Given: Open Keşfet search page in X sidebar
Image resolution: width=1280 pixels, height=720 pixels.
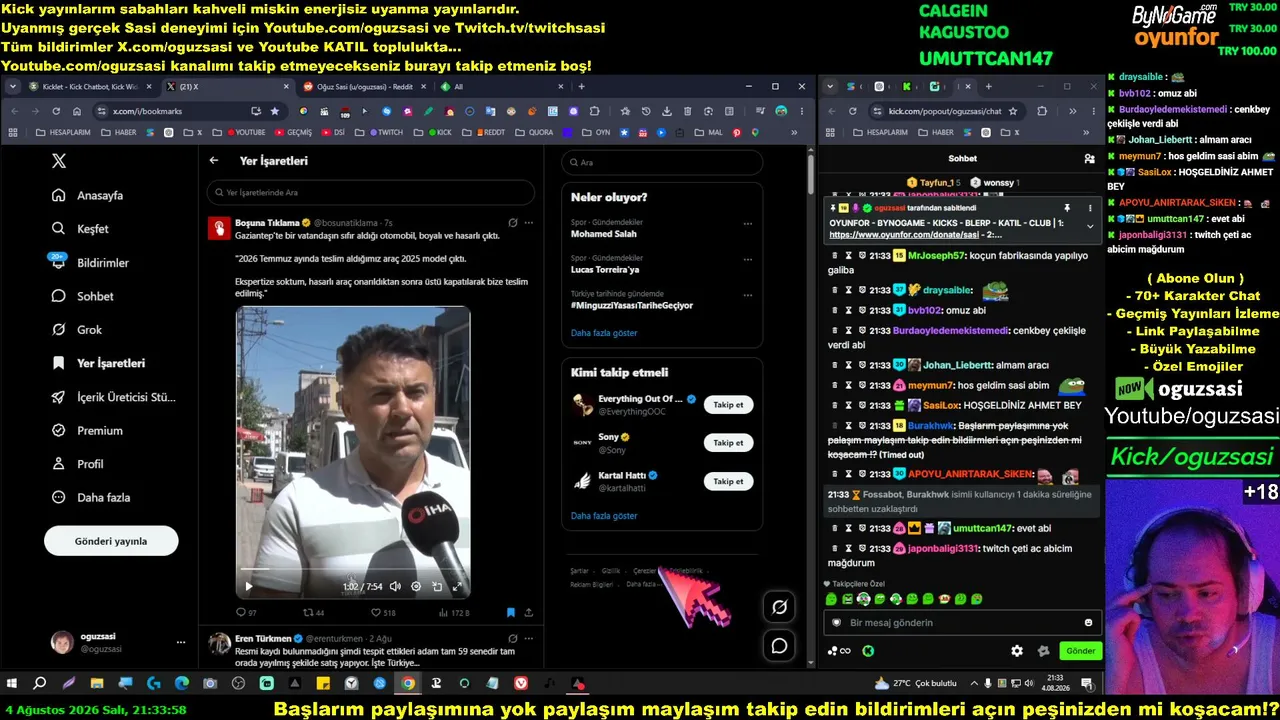Looking at the screenshot, I should click(80, 229).
